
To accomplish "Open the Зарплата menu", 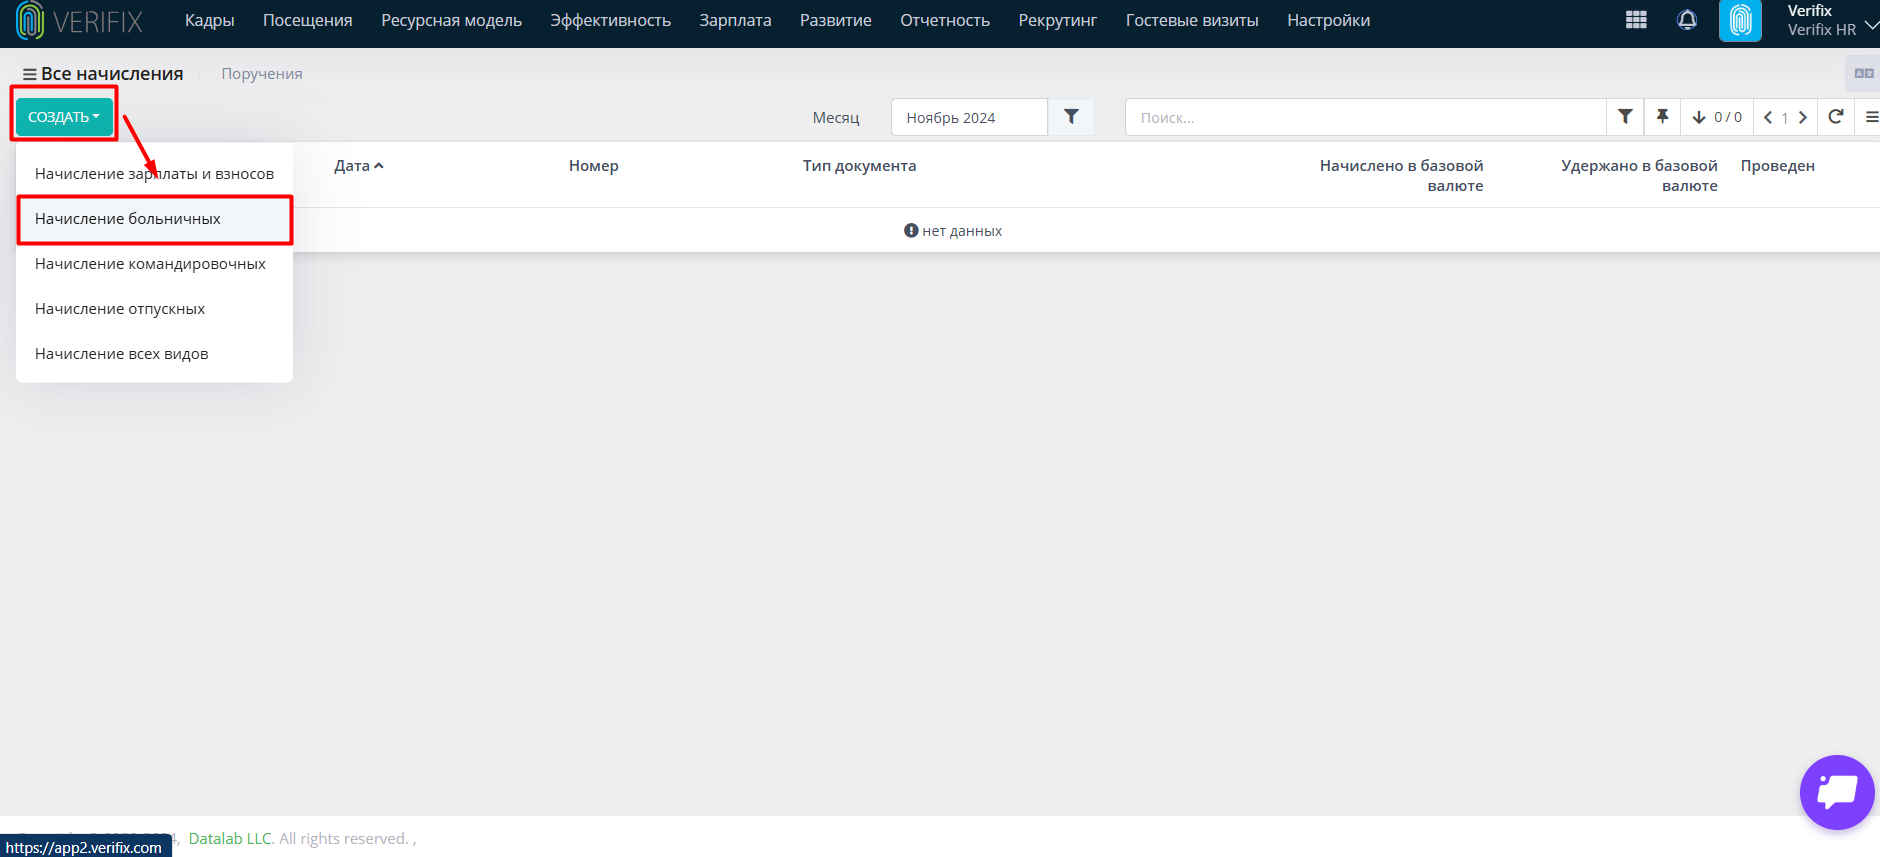I will (735, 20).
